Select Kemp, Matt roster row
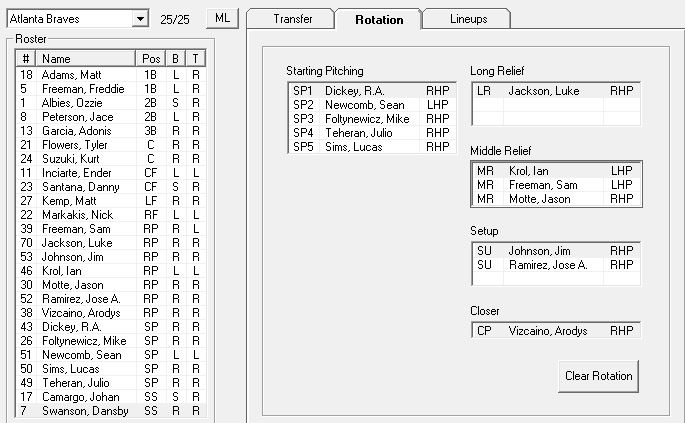685x423 pixels. pyautogui.click(x=111, y=201)
